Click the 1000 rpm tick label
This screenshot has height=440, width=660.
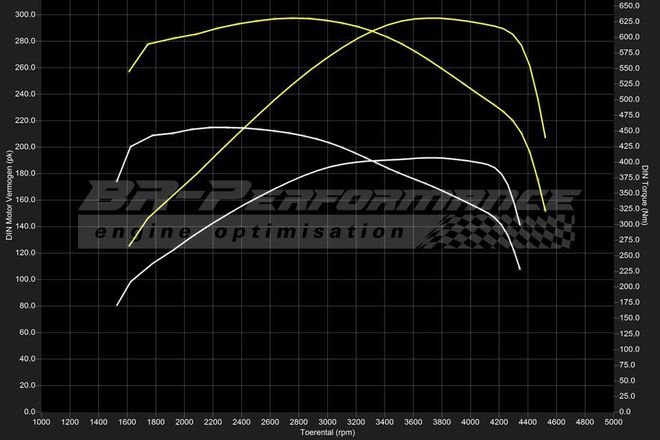point(42,422)
